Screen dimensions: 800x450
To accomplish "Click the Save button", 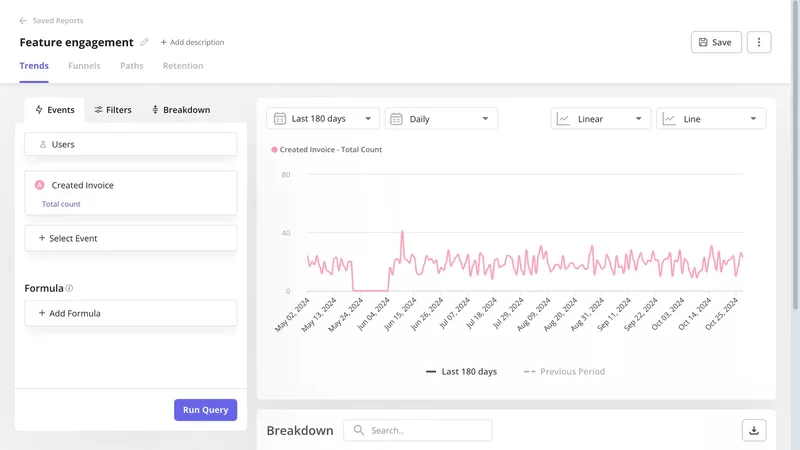I will point(715,42).
